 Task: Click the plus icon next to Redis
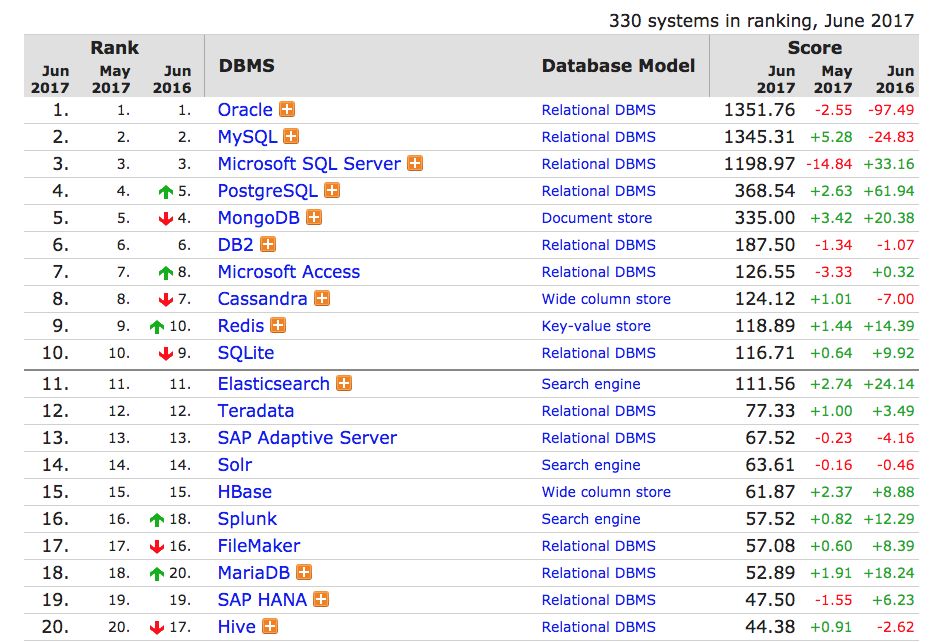tap(278, 326)
